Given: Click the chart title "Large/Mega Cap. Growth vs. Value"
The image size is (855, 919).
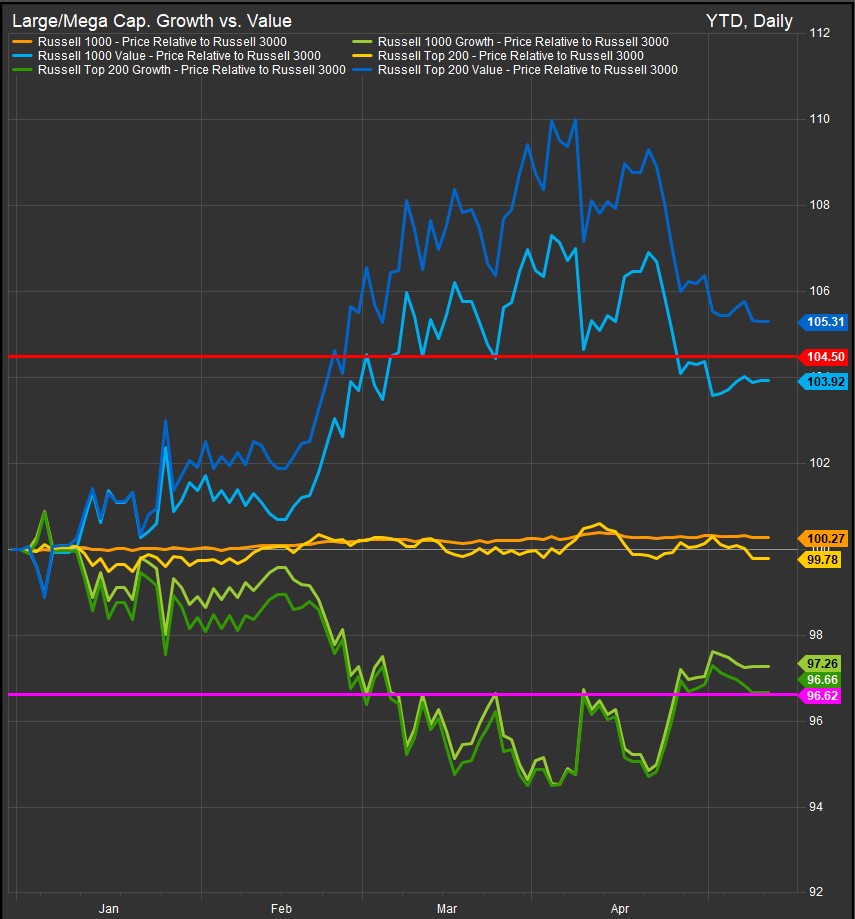Looking at the screenshot, I should point(152,21).
